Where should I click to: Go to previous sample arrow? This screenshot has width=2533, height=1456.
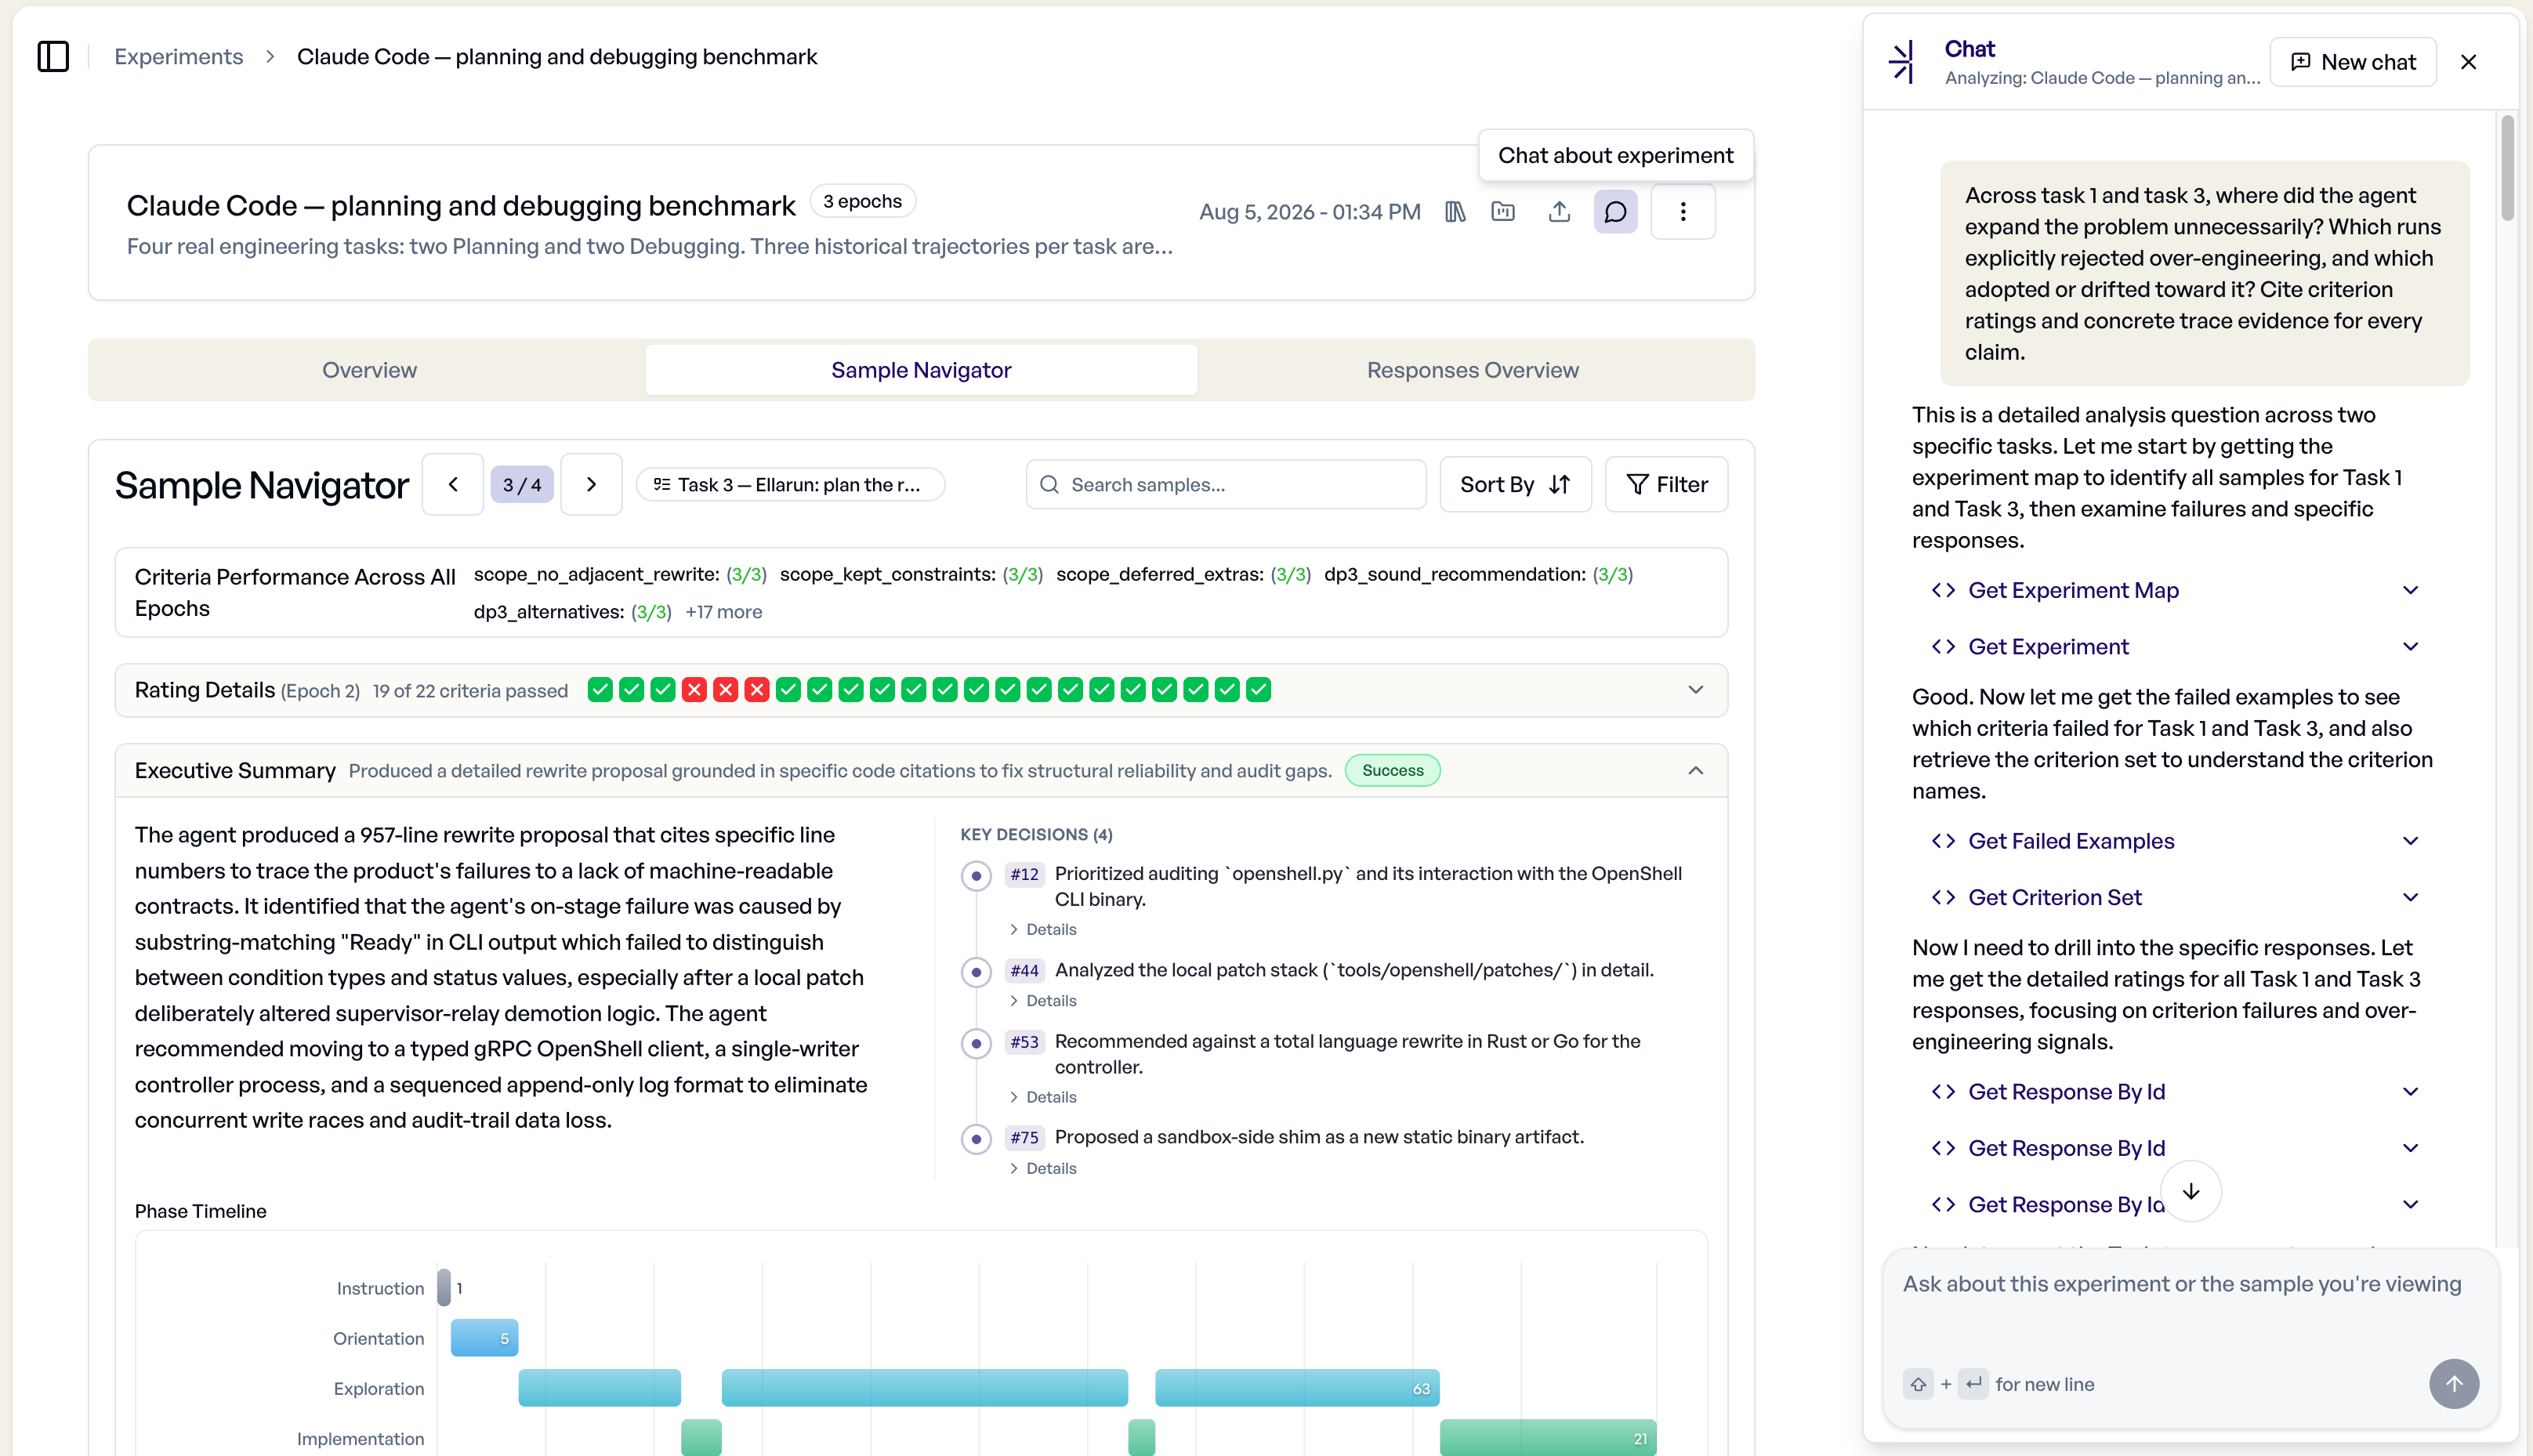pyautogui.click(x=453, y=485)
